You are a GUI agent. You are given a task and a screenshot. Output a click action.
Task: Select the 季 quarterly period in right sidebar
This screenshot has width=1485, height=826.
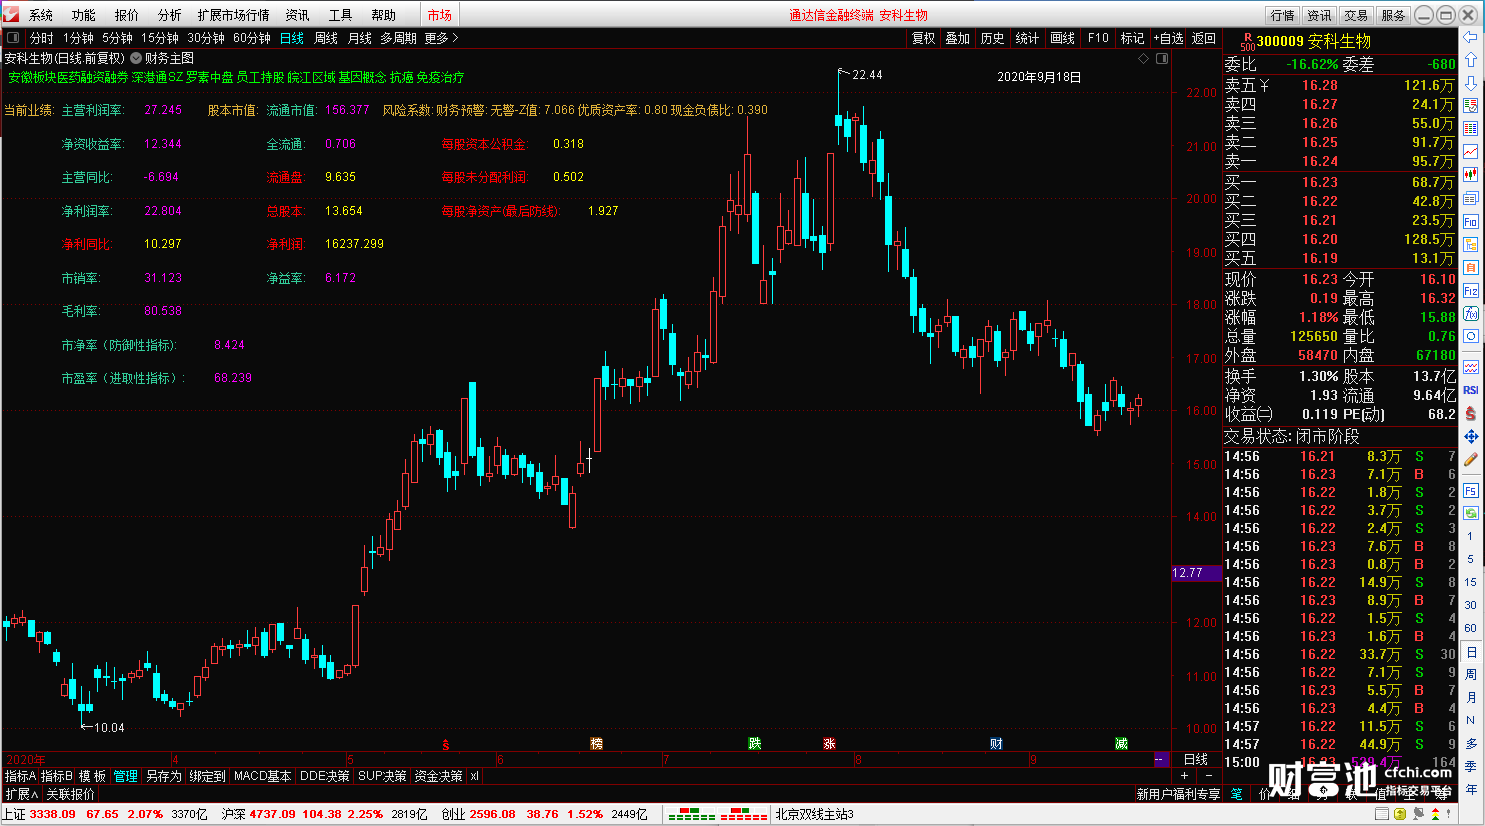click(1471, 766)
